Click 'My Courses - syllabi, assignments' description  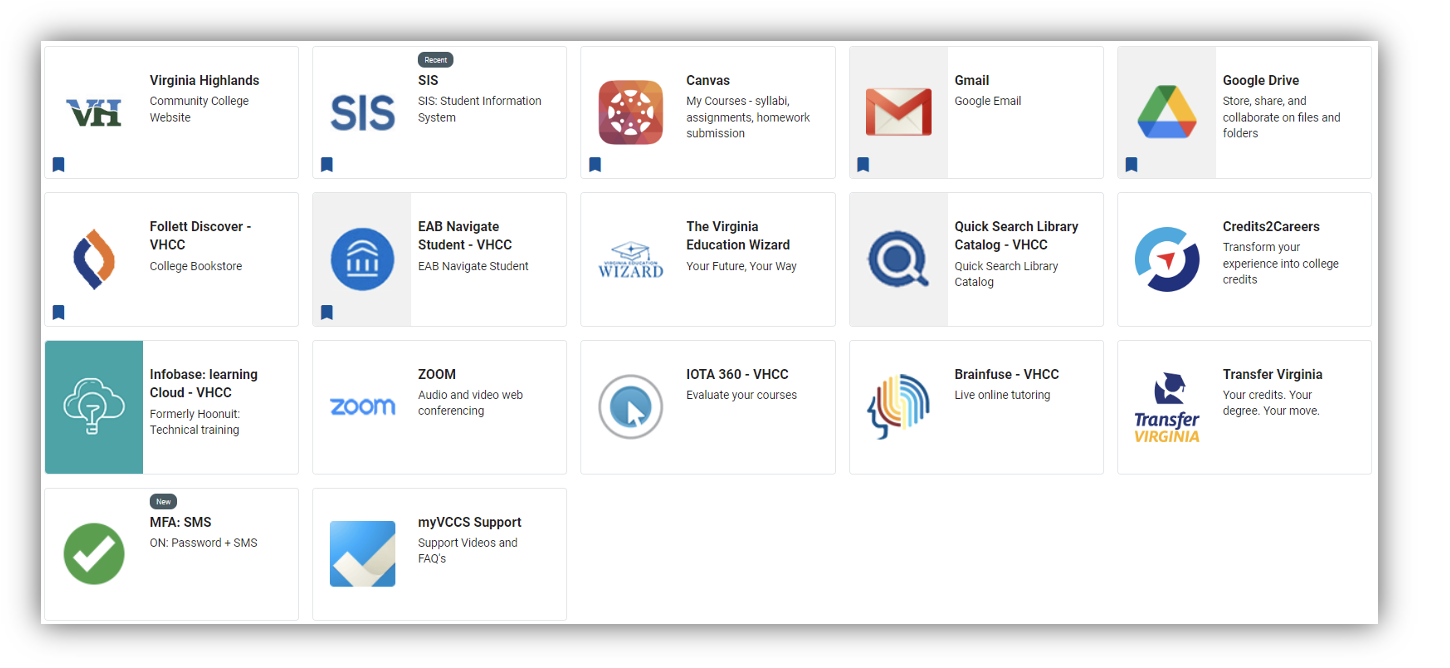(748, 117)
